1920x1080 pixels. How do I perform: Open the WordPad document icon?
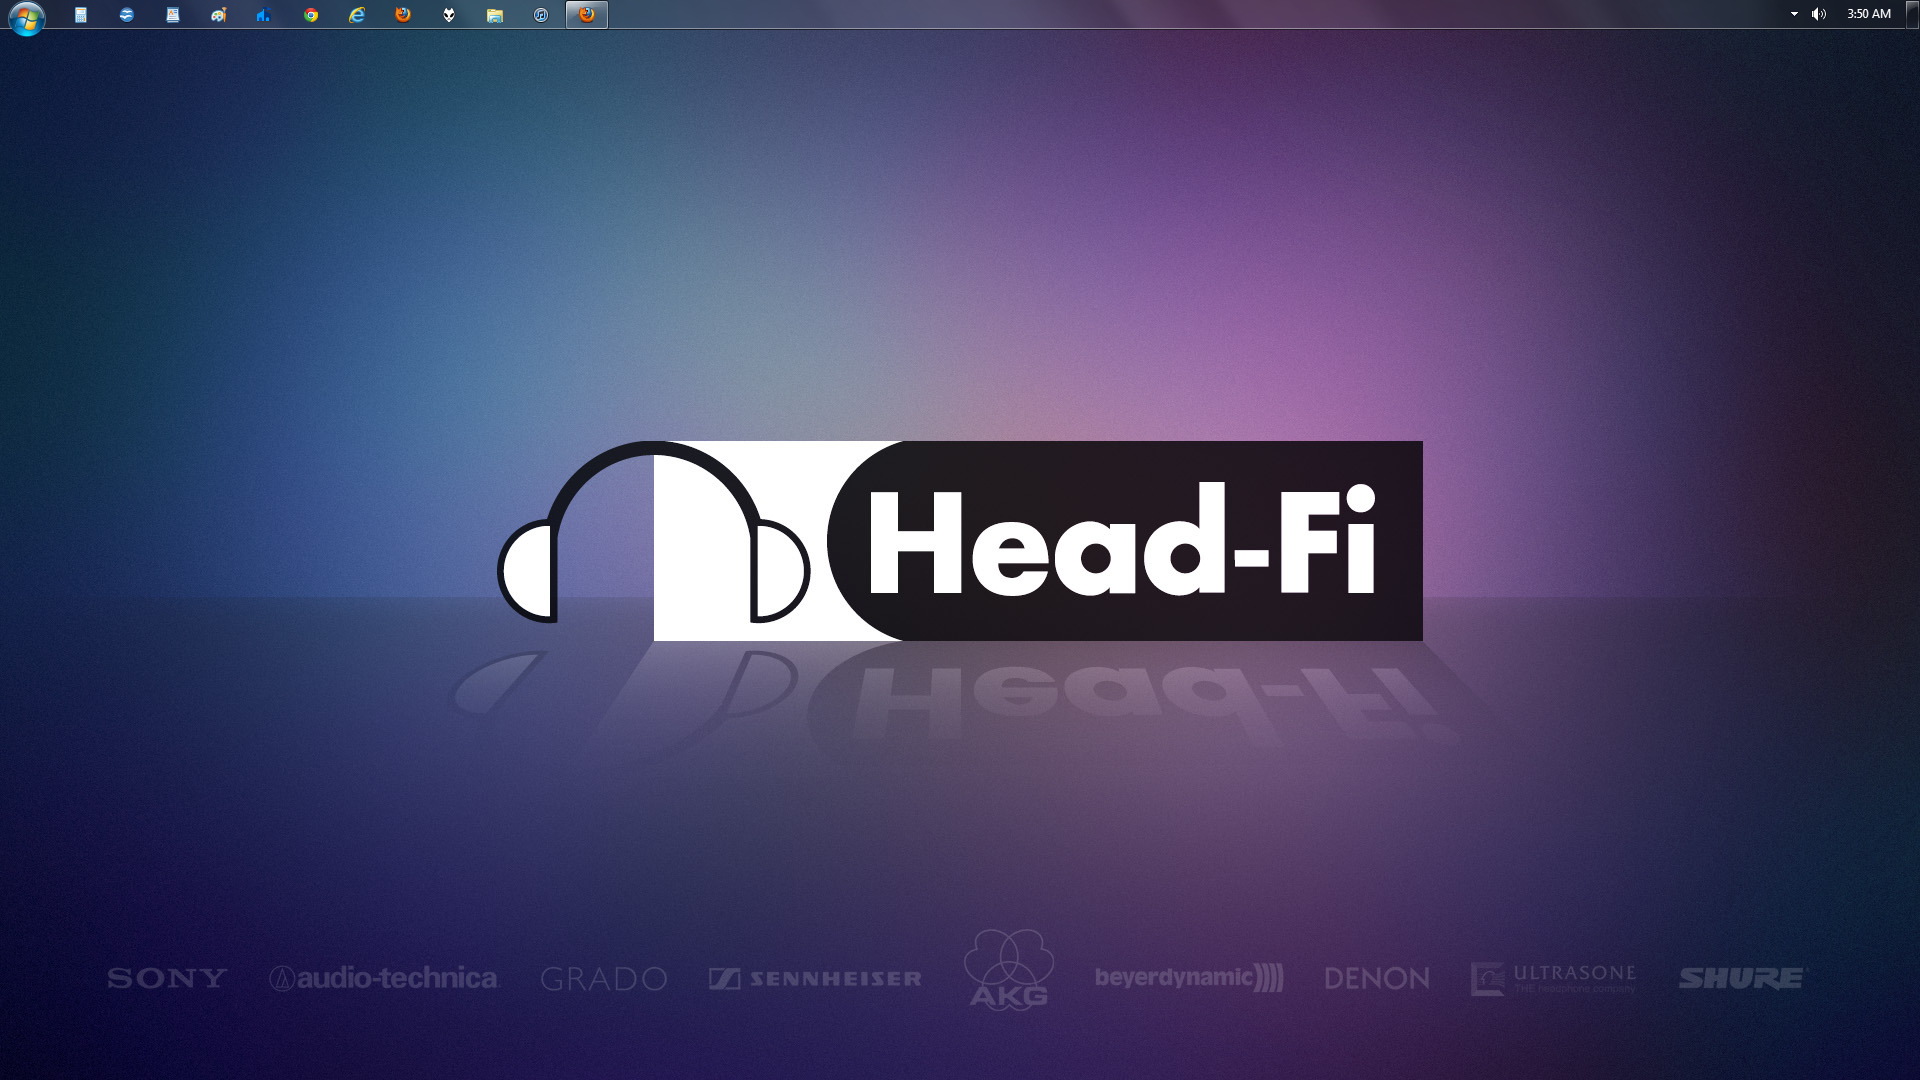[x=173, y=15]
